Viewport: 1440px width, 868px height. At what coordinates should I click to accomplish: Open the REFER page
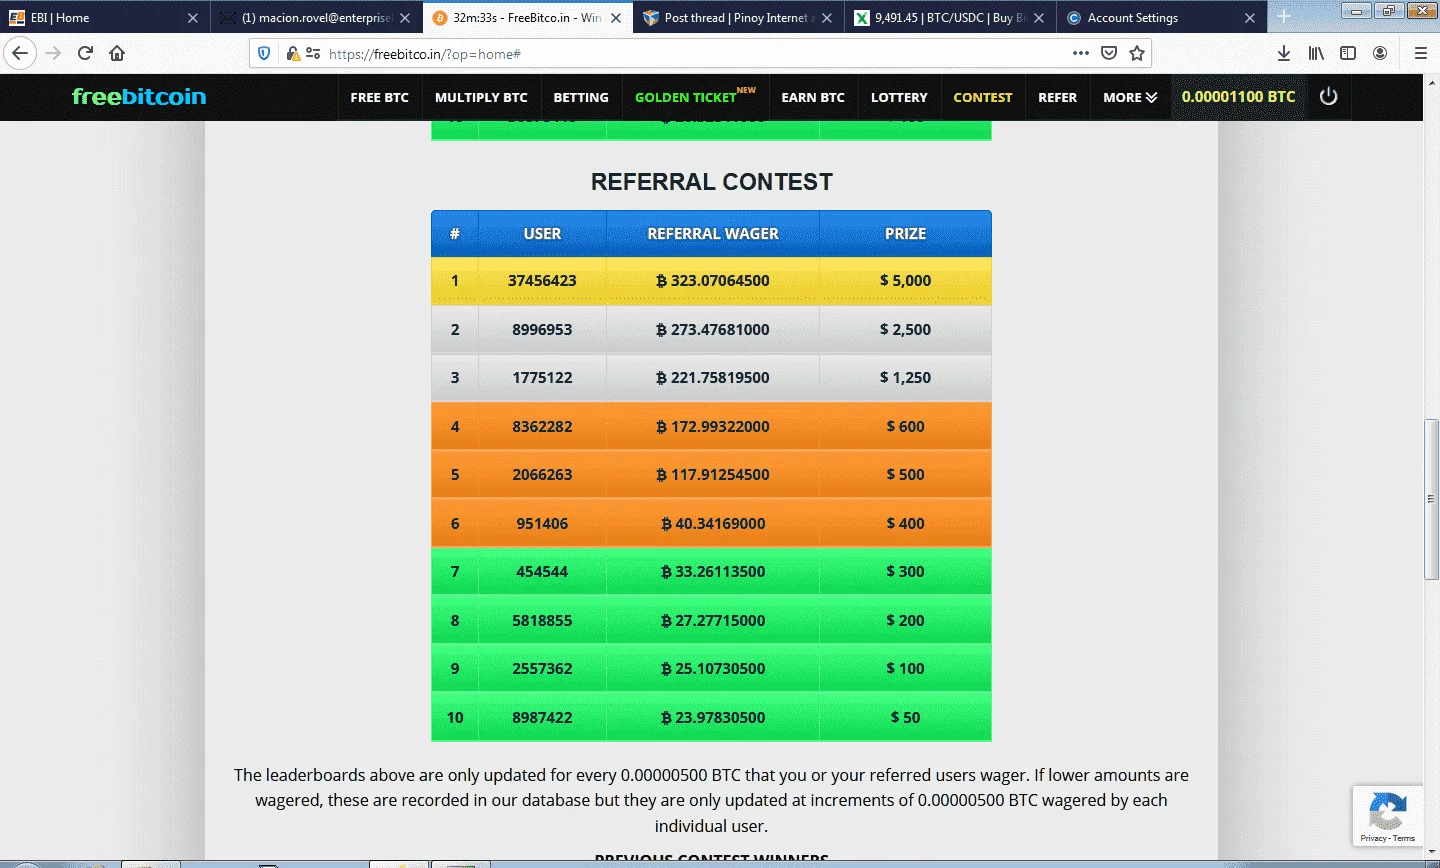point(1058,97)
